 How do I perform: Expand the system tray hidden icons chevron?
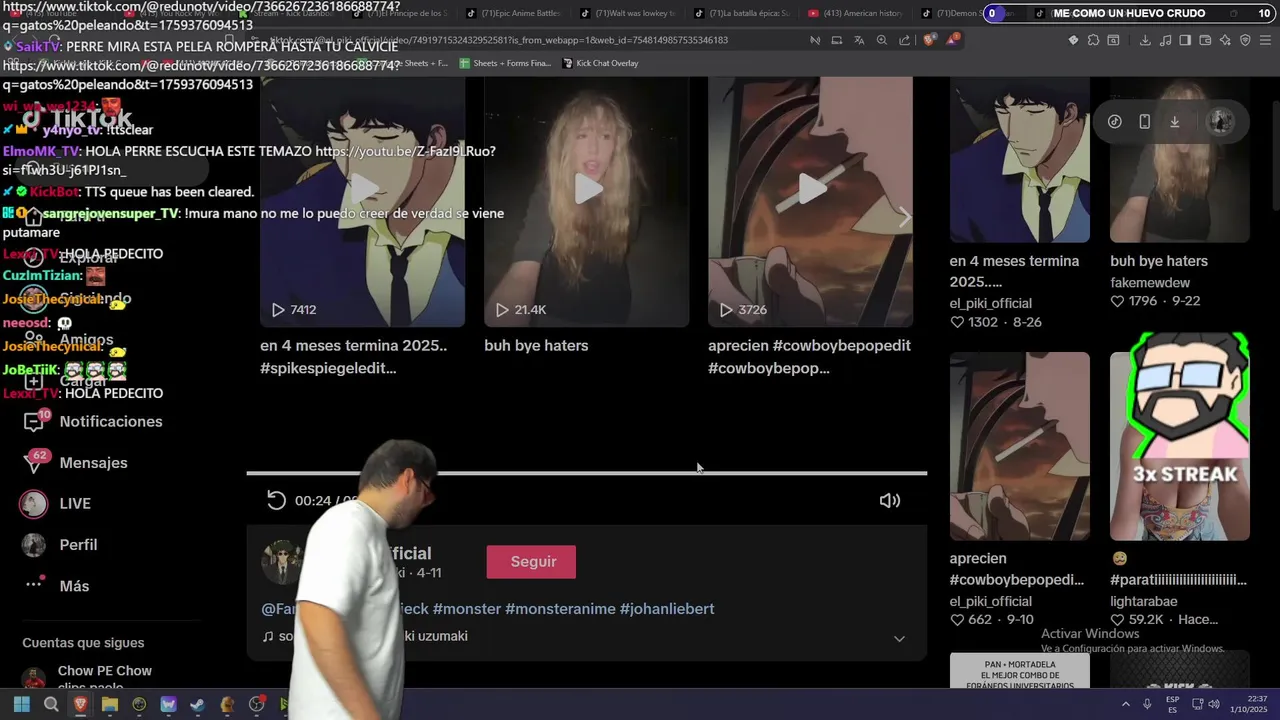pos(1125,705)
